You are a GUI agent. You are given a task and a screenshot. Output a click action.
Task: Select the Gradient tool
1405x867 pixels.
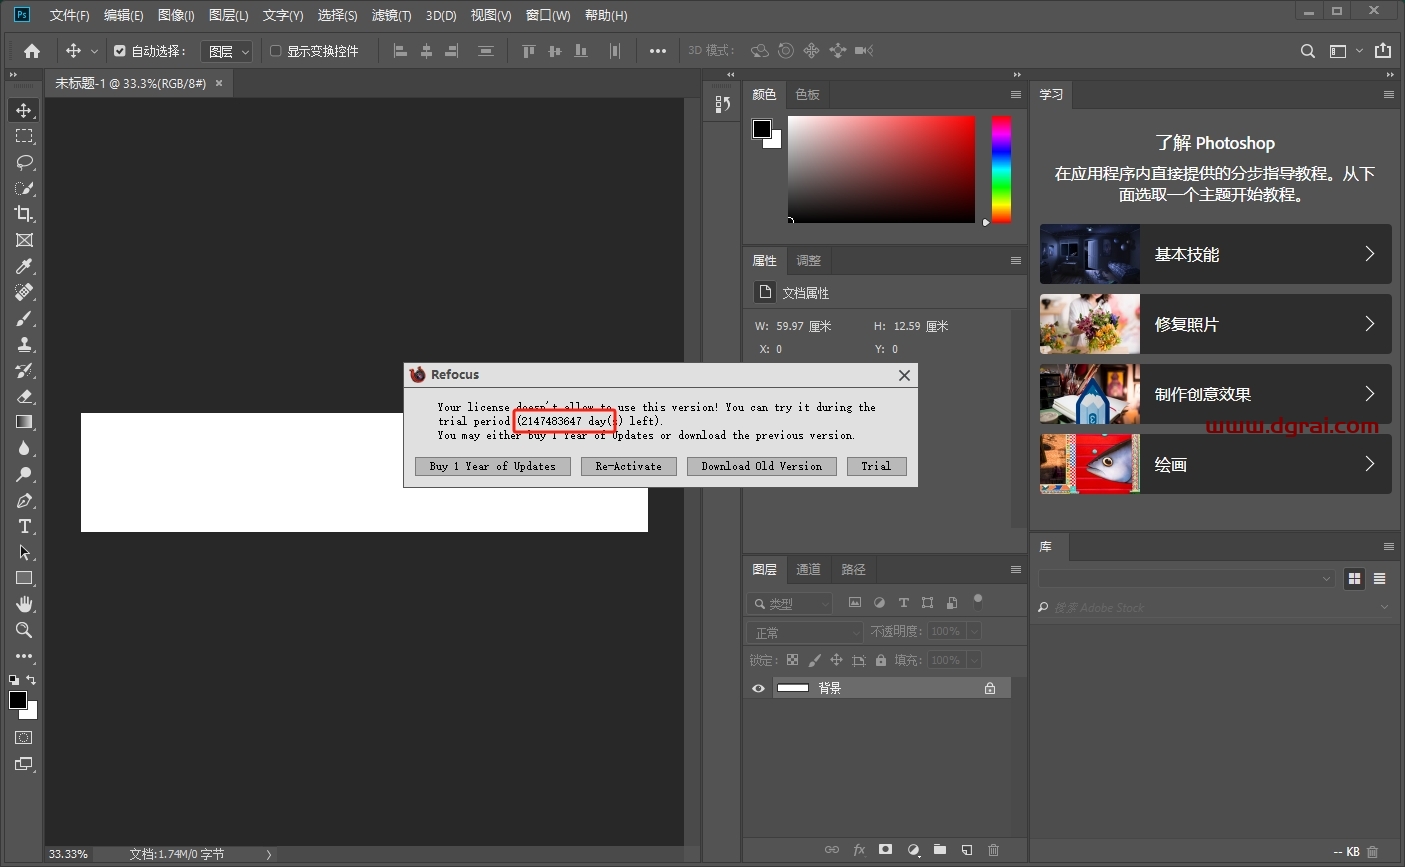coord(24,422)
